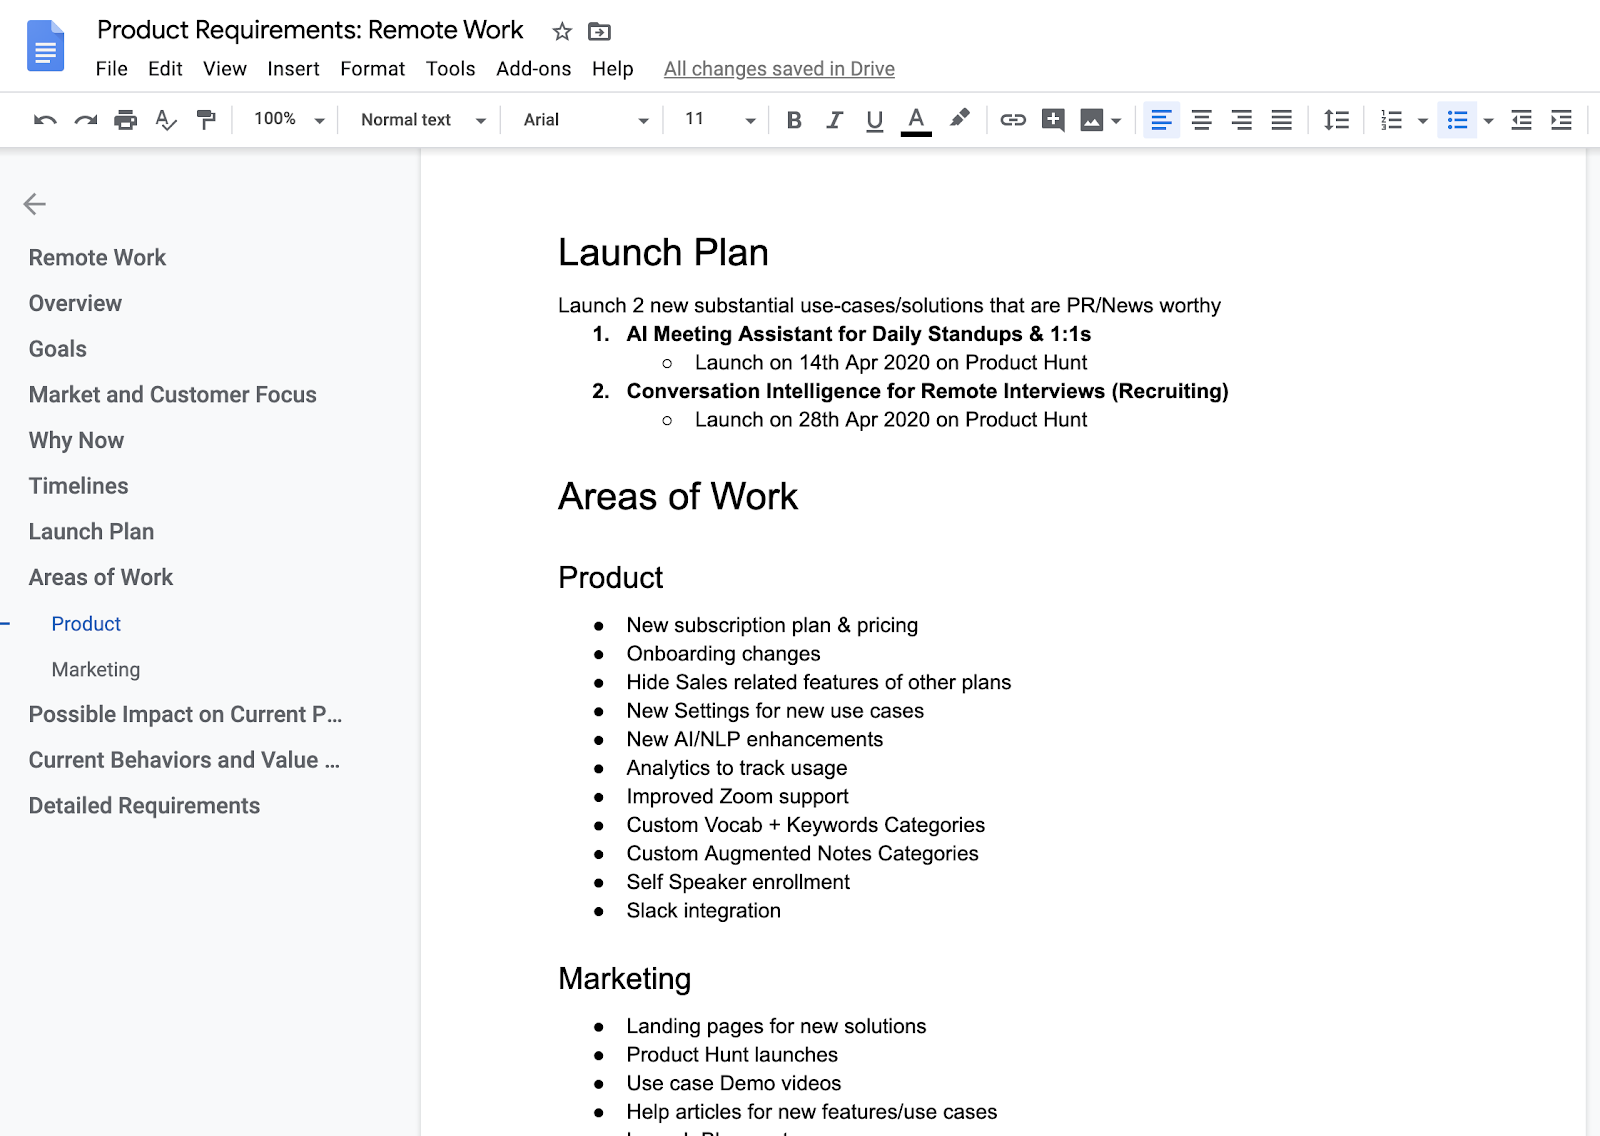Print the document using printer icon
This screenshot has width=1600, height=1136.
point(125,120)
